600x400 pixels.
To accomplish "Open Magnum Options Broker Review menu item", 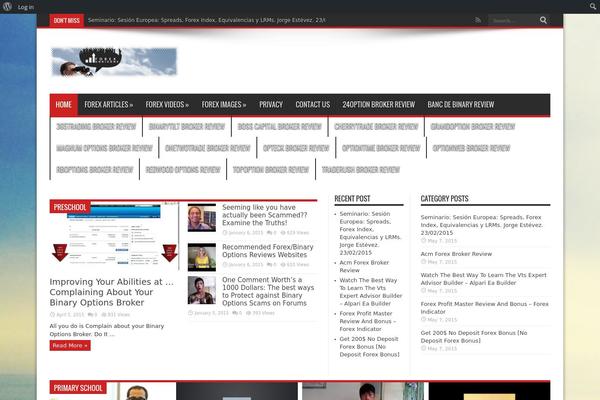I will tap(104, 148).
